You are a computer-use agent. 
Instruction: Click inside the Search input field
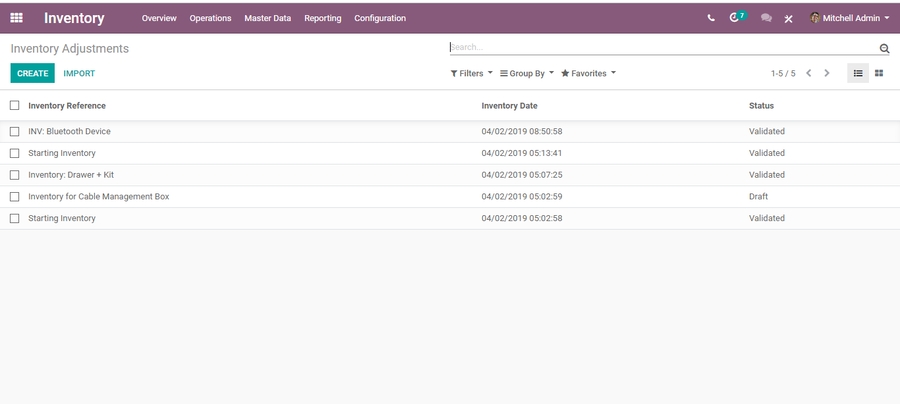point(660,47)
